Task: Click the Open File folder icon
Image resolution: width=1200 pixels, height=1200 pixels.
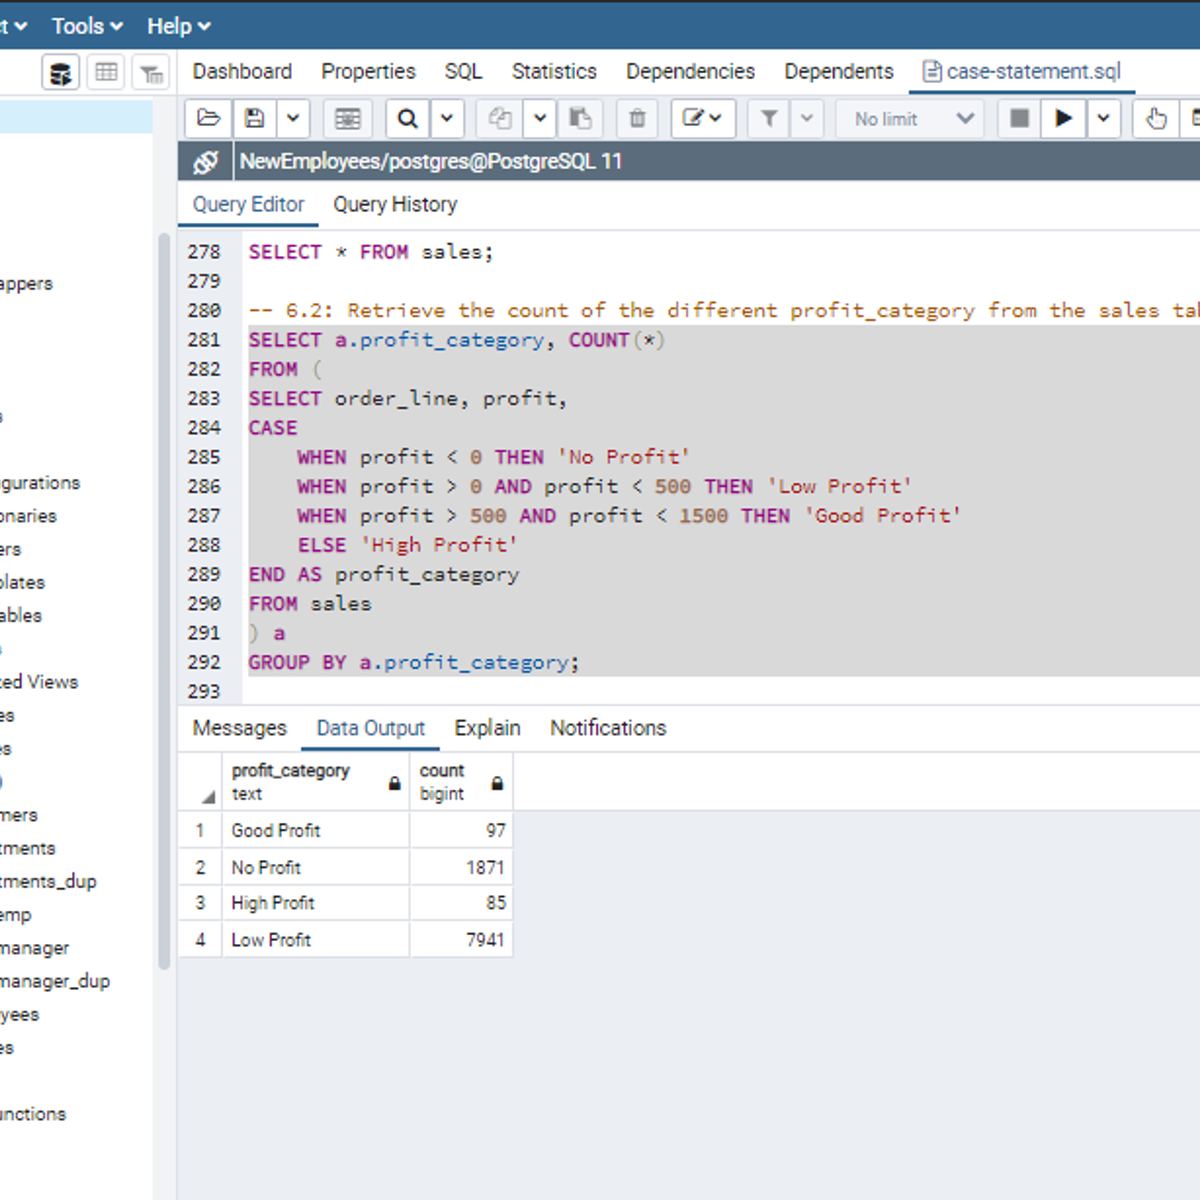Action: click(208, 119)
